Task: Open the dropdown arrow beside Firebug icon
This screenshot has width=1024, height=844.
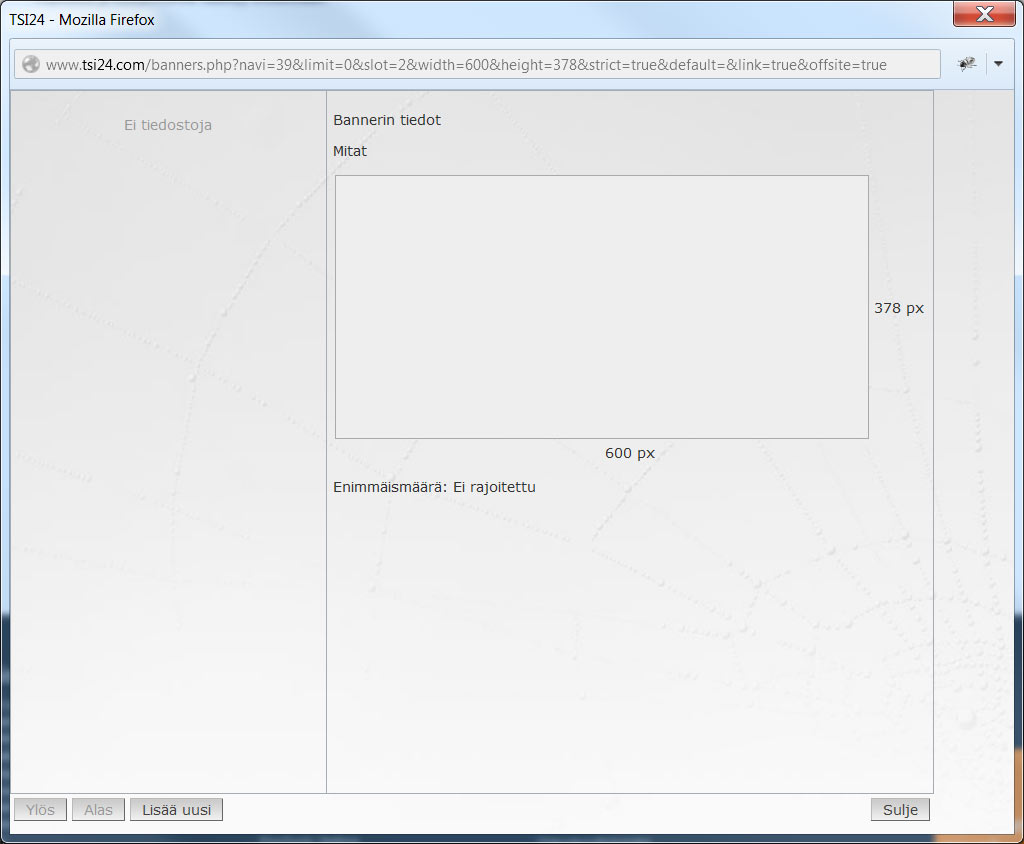Action: pyautogui.click(x=997, y=64)
